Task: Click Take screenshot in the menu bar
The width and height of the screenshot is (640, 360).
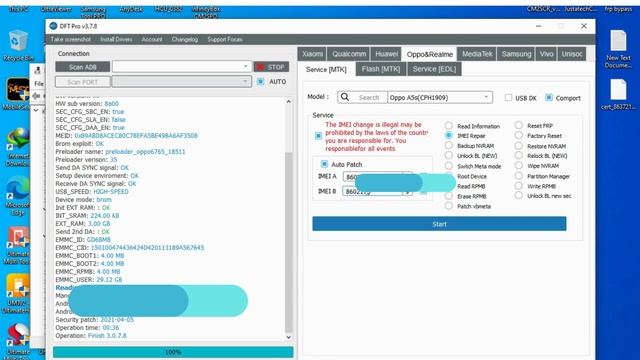Action: point(71,39)
